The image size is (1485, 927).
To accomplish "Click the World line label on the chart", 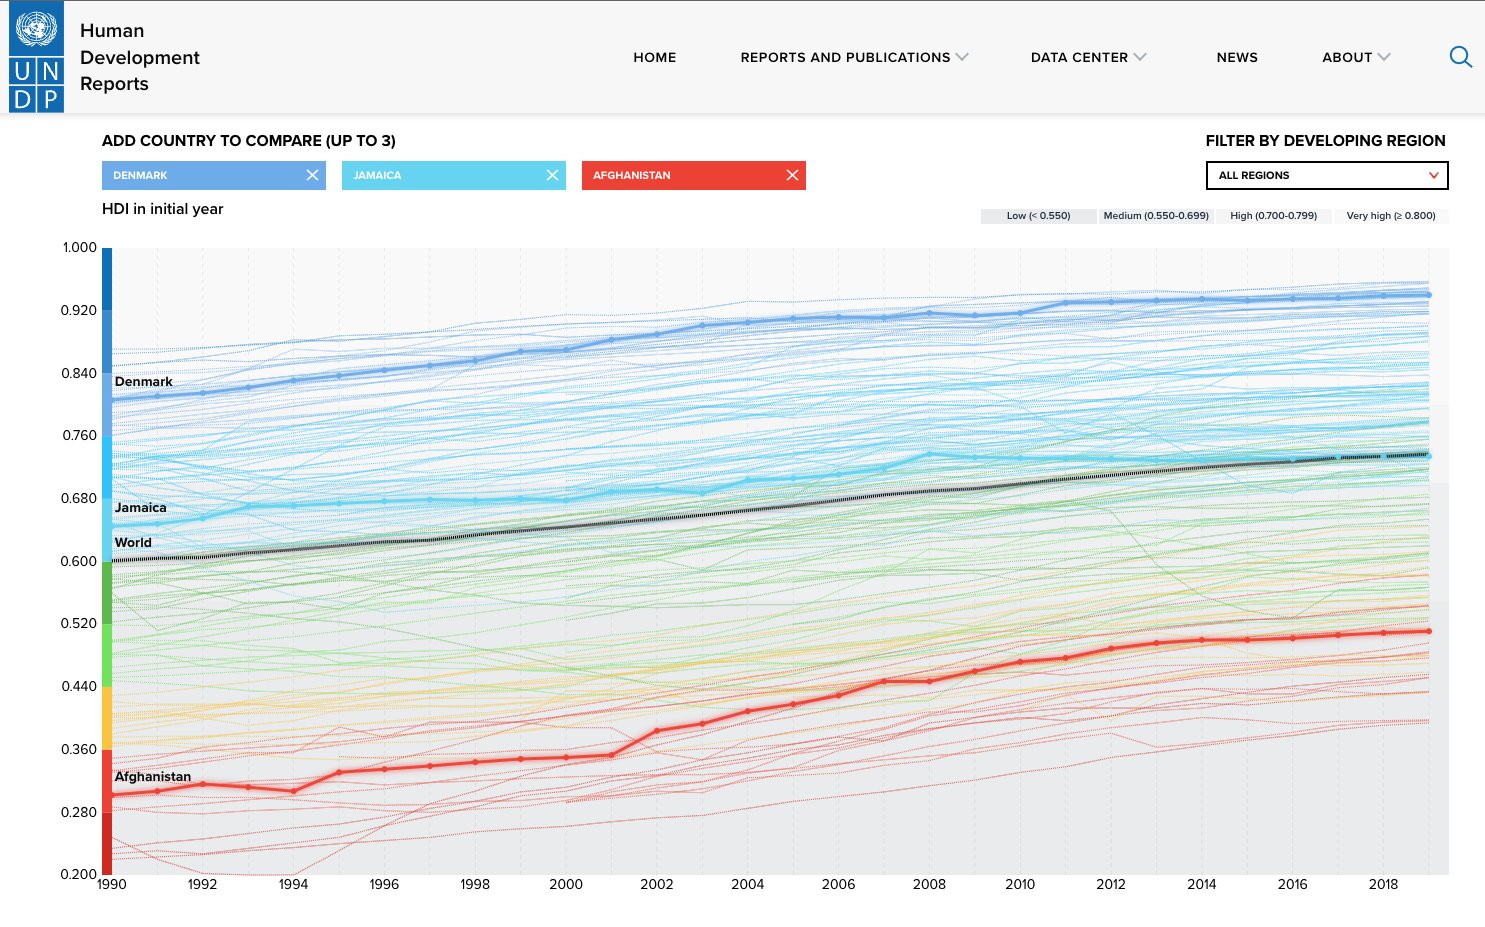I will tap(133, 542).
